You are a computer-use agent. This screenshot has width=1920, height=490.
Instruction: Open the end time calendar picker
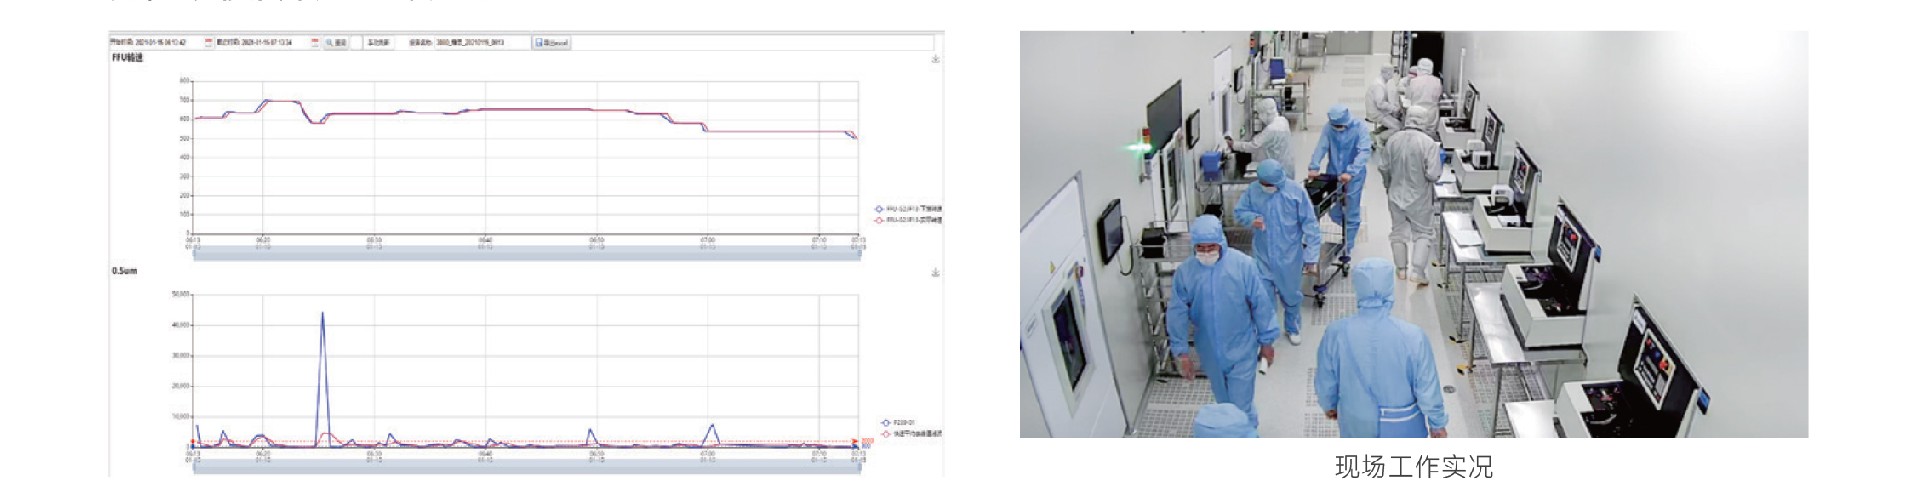(x=315, y=43)
